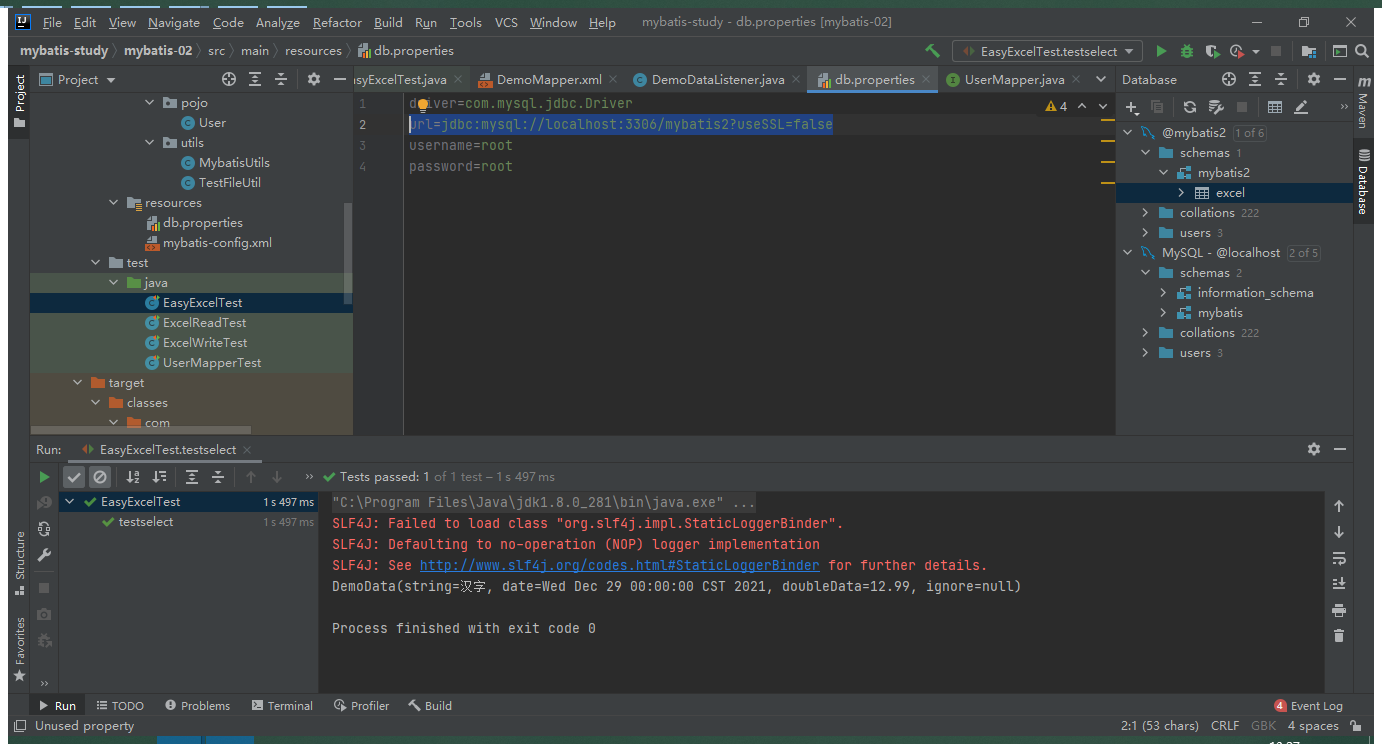
Task: Add a new data source with the plus icon
Action: click(1131, 107)
